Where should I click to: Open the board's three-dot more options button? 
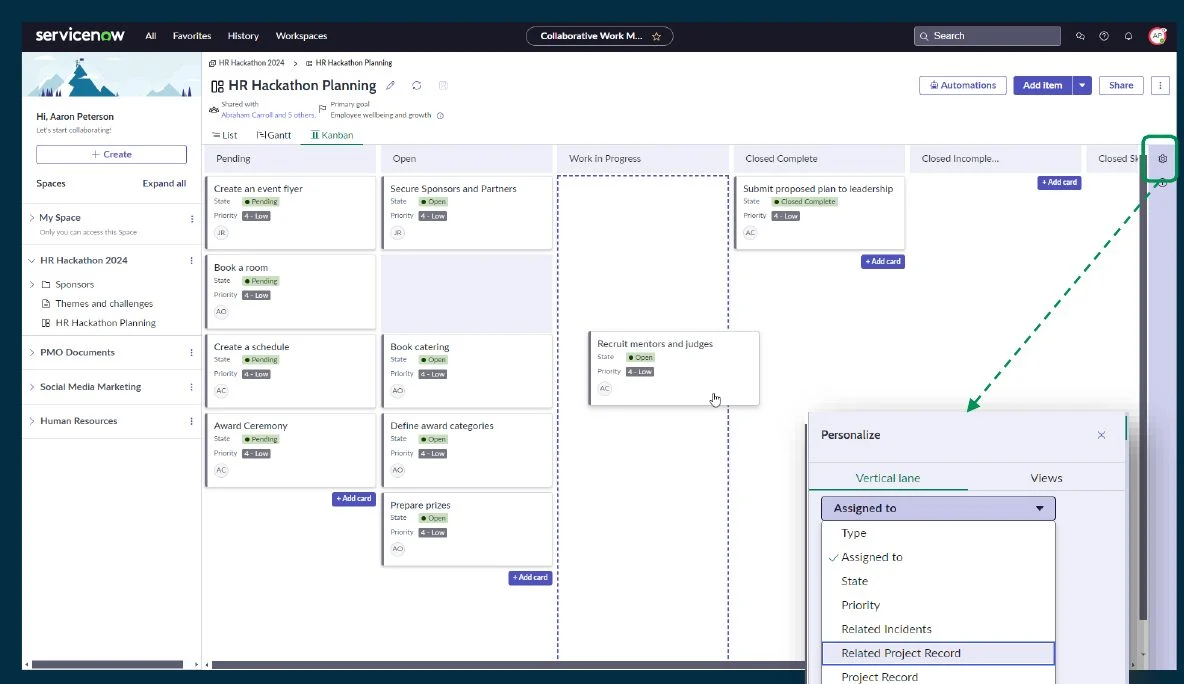(1161, 85)
